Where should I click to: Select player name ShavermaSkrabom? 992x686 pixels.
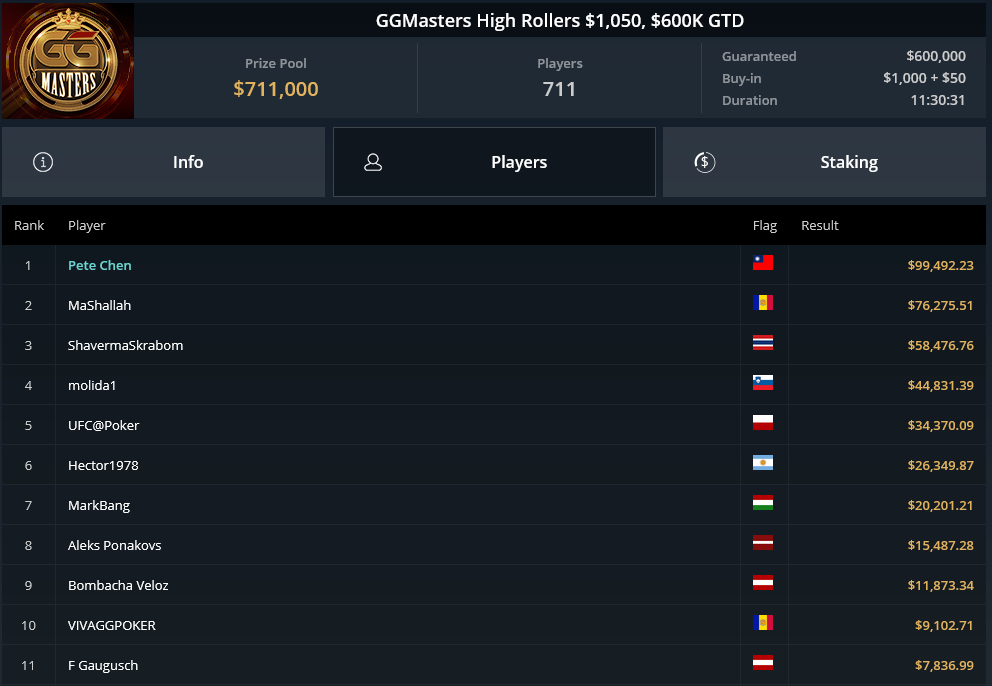(125, 345)
